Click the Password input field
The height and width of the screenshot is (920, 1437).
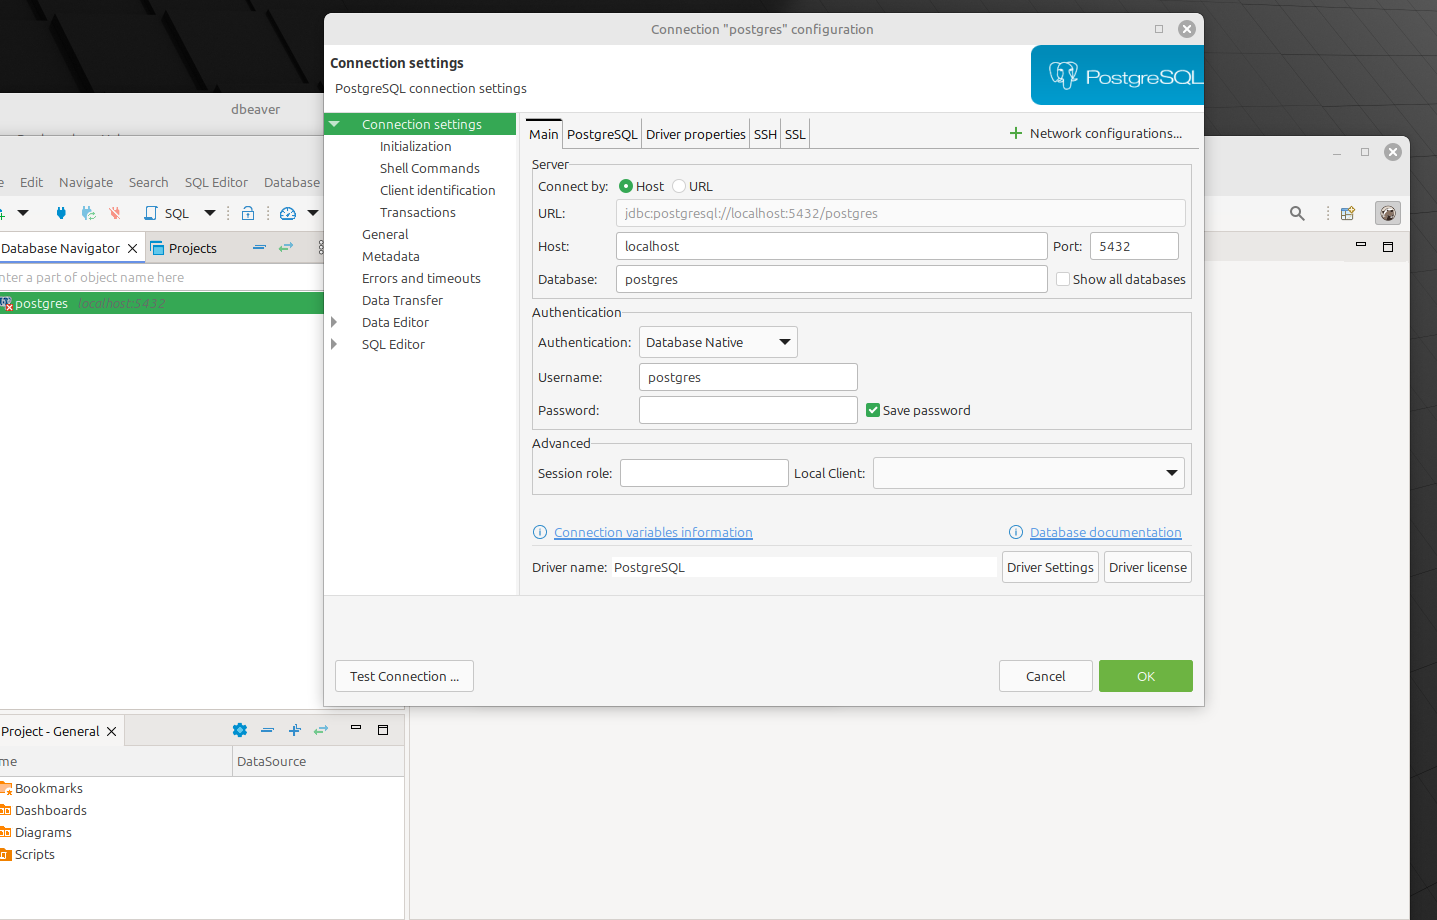point(748,410)
